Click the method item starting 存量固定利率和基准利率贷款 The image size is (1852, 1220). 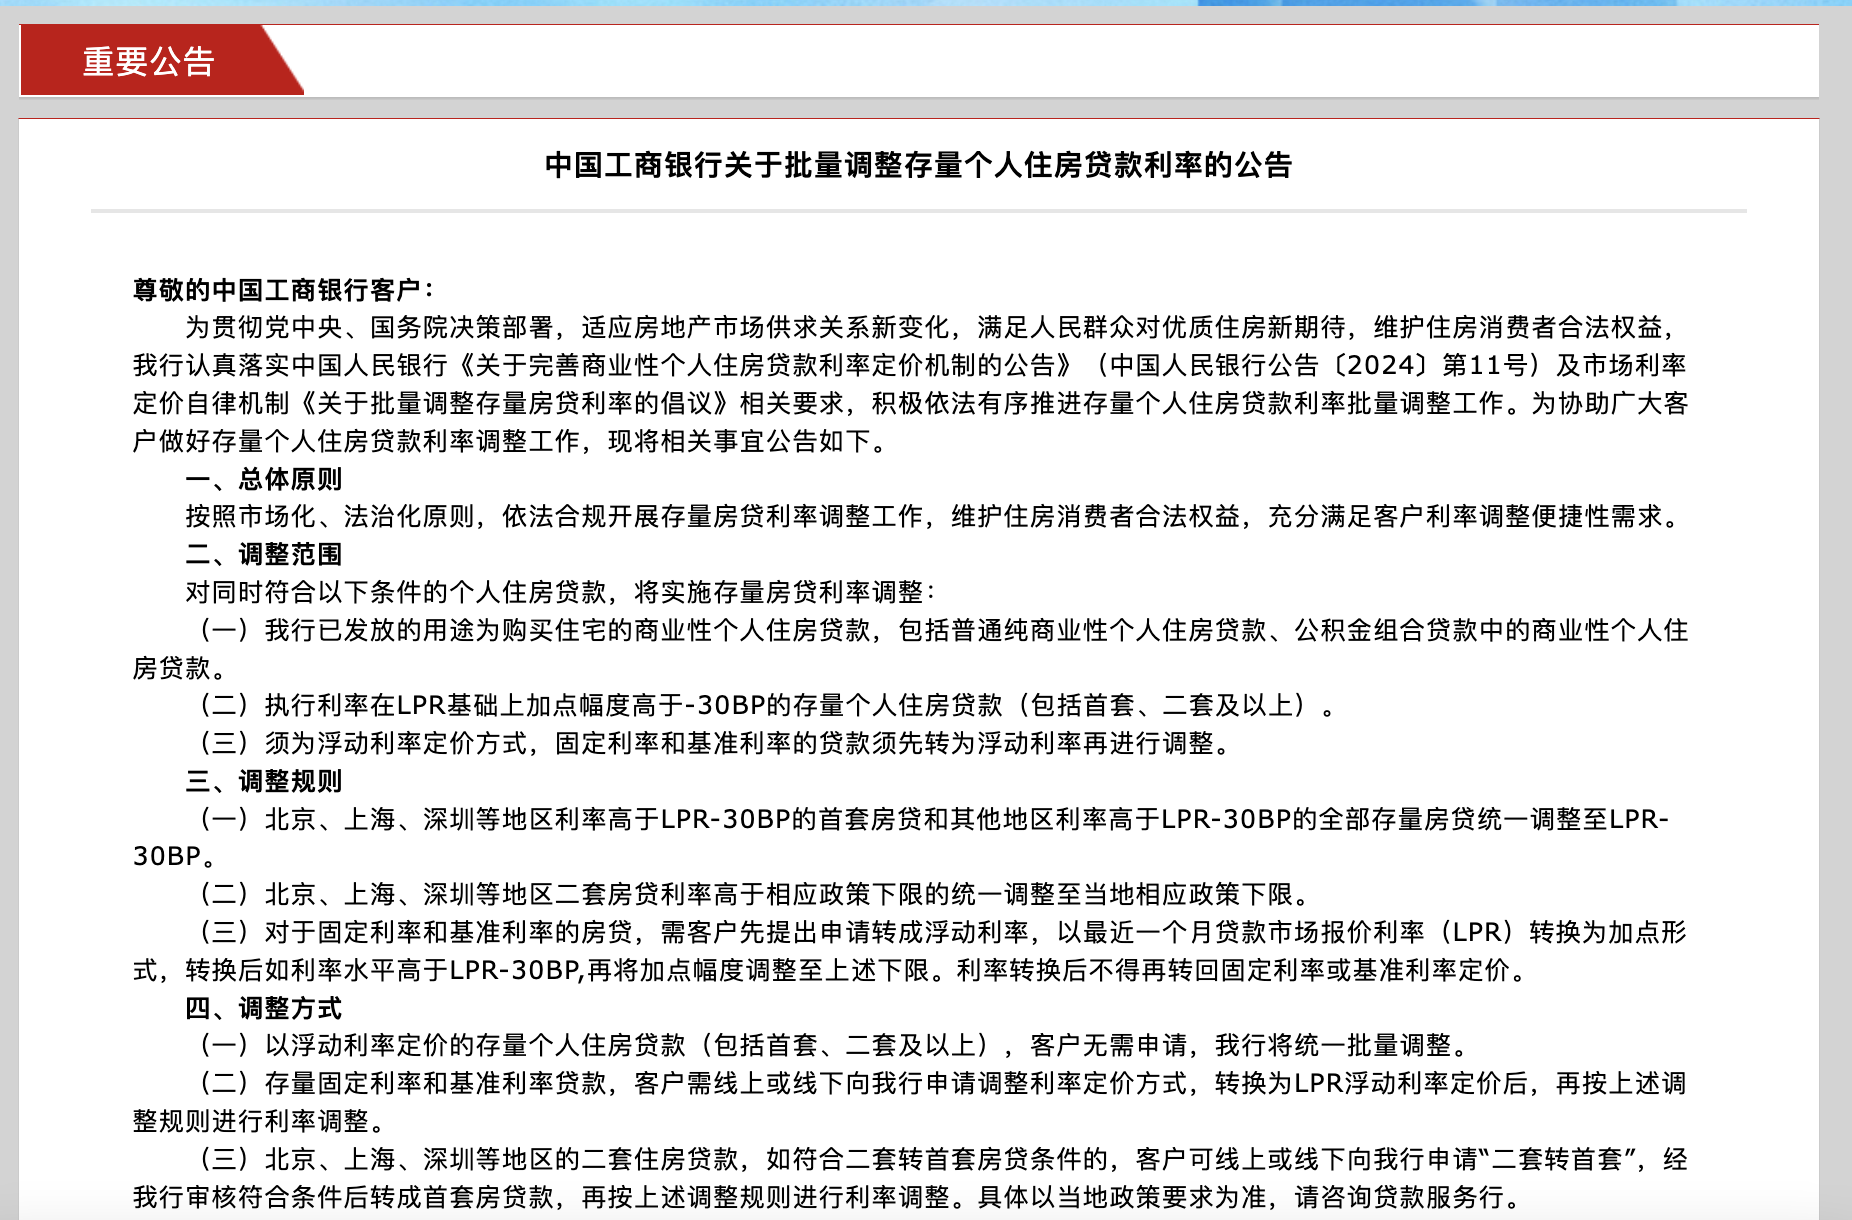pos(940,1084)
